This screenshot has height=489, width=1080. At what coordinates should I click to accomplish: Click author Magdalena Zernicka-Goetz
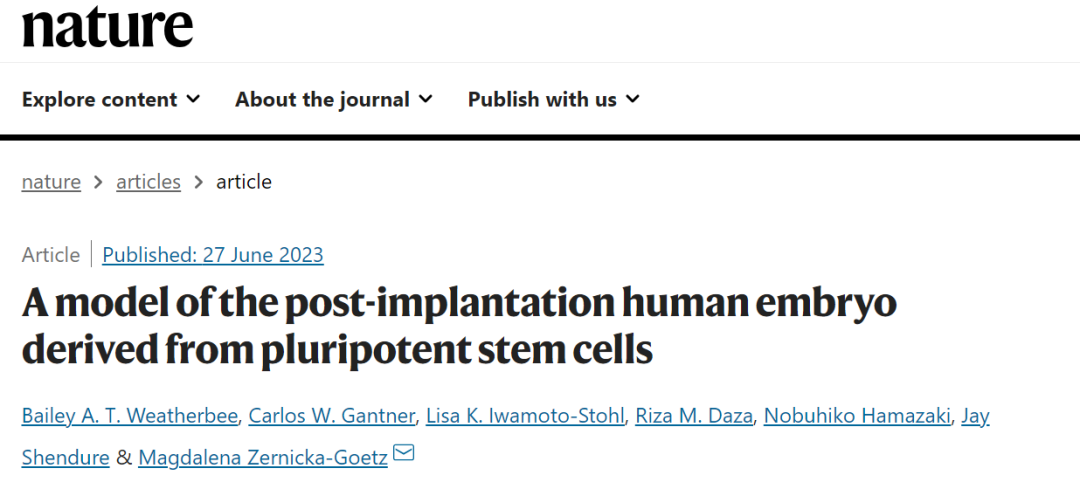[264, 457]
